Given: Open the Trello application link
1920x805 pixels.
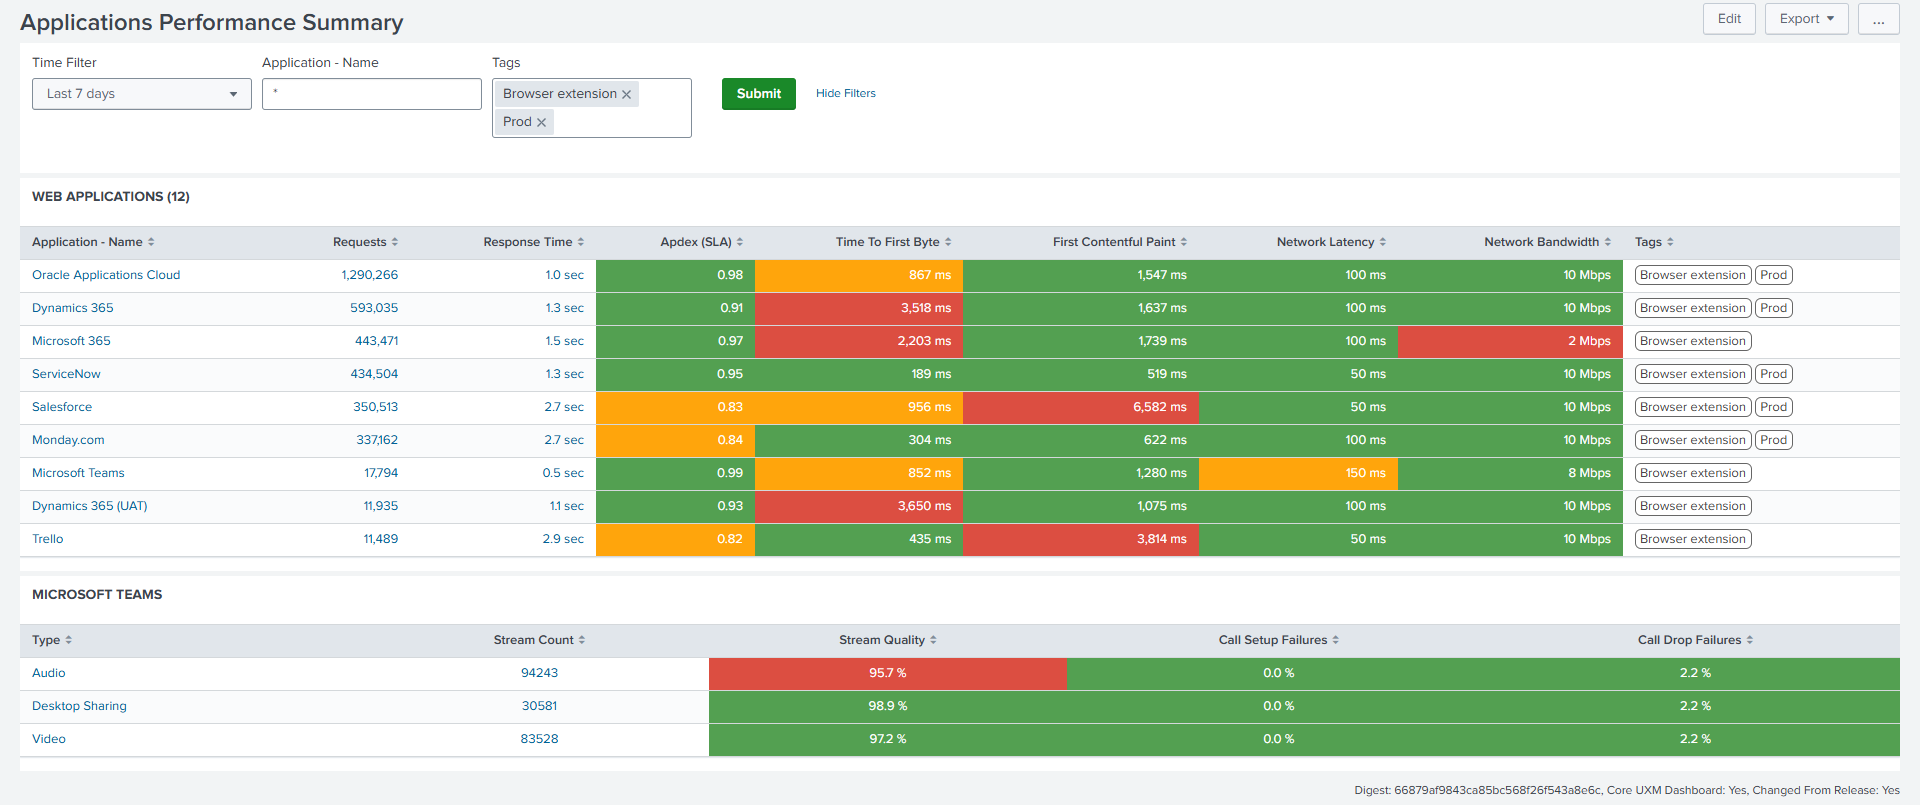Looking at the screenshot, I should (x=48, y=539).
